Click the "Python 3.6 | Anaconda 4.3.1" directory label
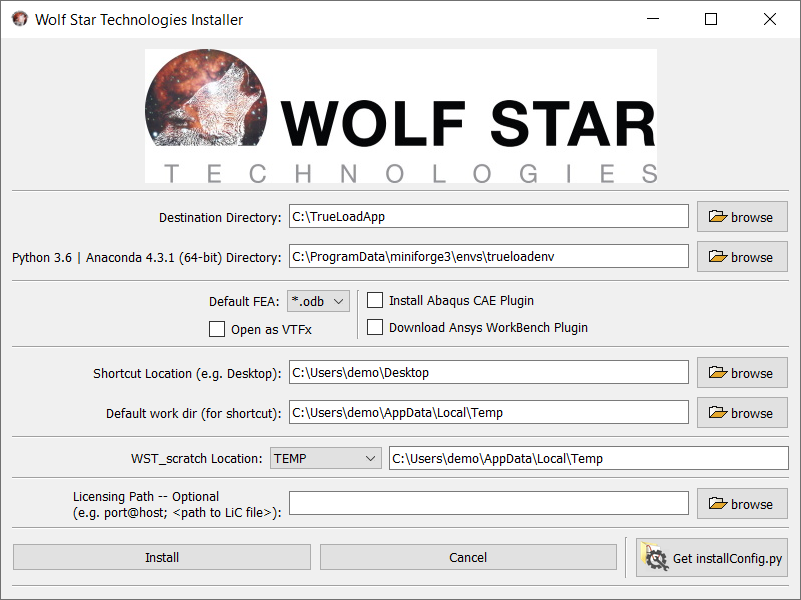 click(x=147, y=257)
